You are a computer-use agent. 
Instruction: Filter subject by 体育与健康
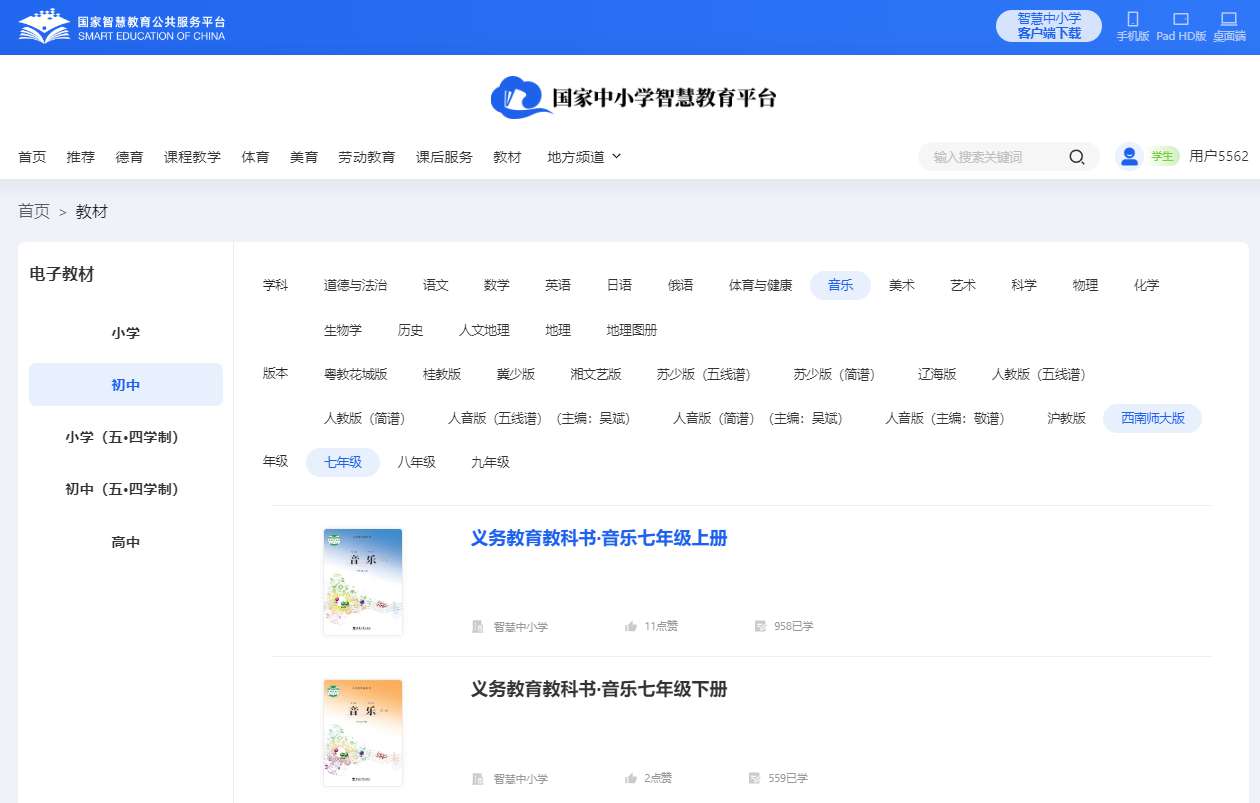(x=760, y=285)
